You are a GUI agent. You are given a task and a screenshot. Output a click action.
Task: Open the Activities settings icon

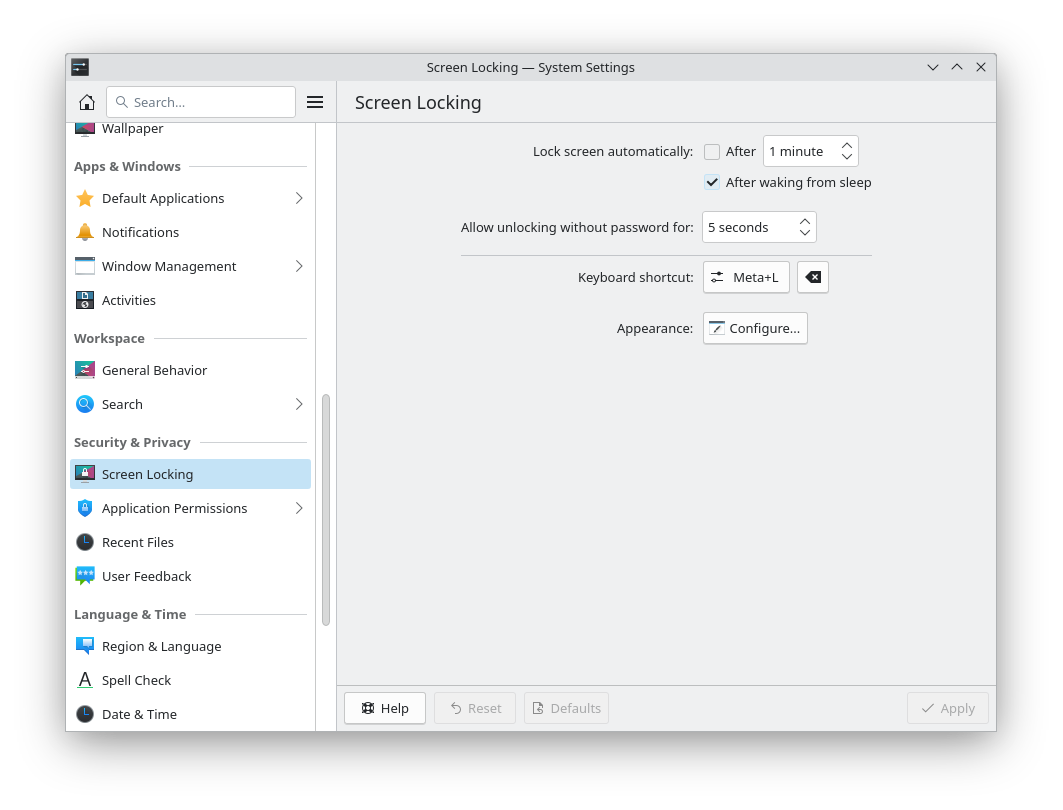[x=85, y=300]
